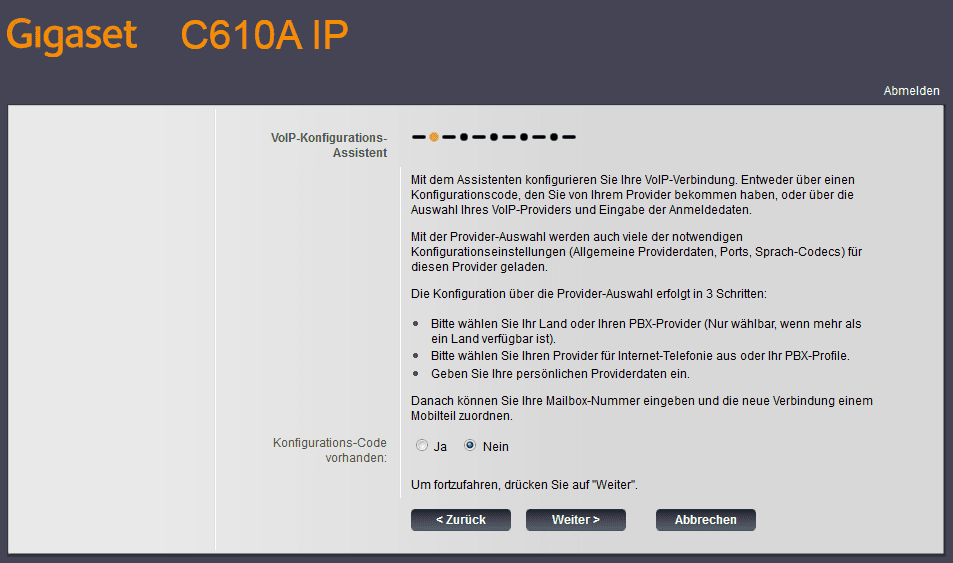
Task: Click the bullet about persönlichen Providerdaten
Action: pyautogui.click(x=560, y=374)
